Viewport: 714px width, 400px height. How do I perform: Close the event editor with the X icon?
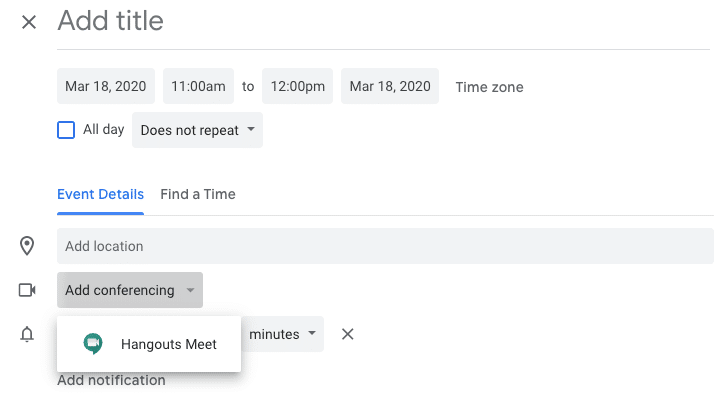coord(29,22)
